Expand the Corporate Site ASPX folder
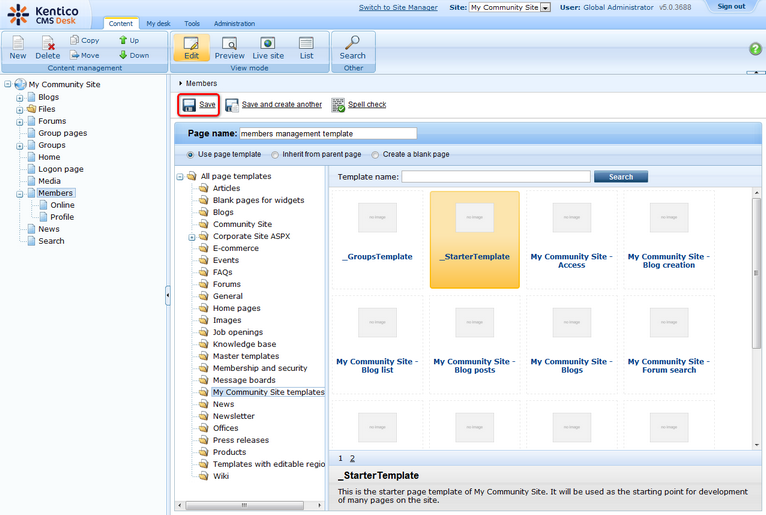Image resolution: width=766 pixels, height=515 pixels. [x=192, y=236]
